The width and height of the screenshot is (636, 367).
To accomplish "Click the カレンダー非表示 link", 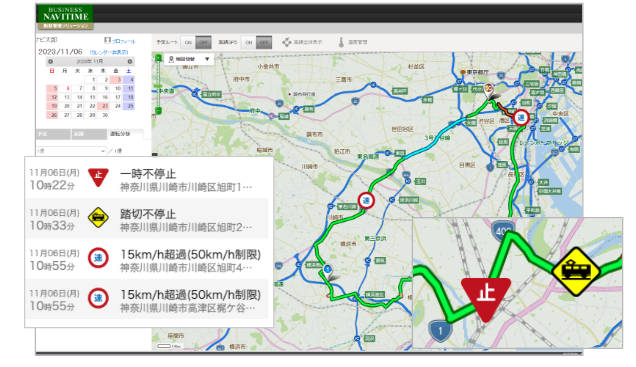I will [109, 52].
